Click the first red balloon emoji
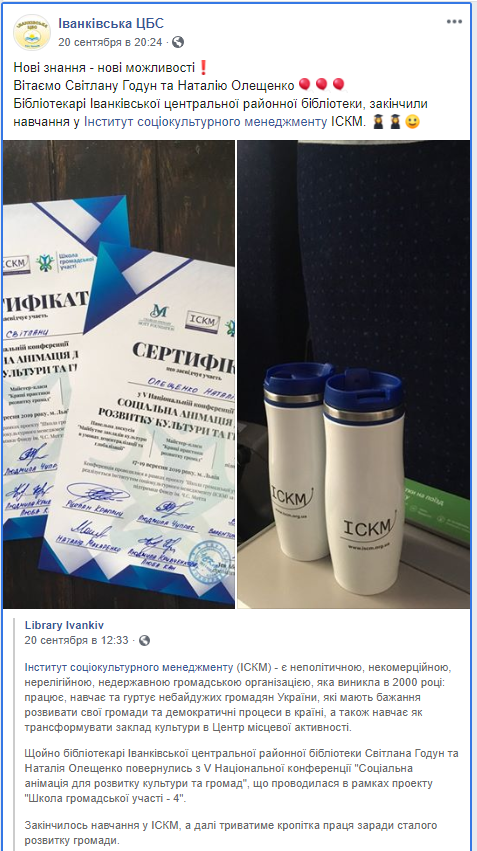 click(x=304, y=85)
